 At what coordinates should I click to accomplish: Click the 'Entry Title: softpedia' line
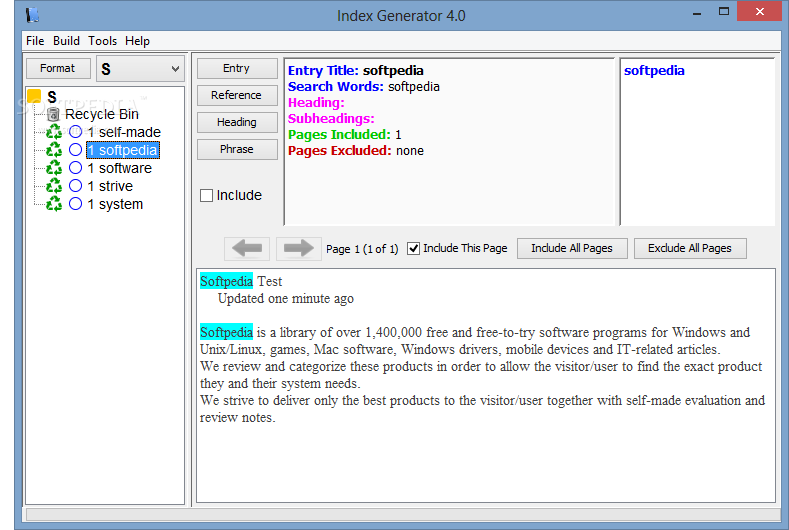point(356,70)
